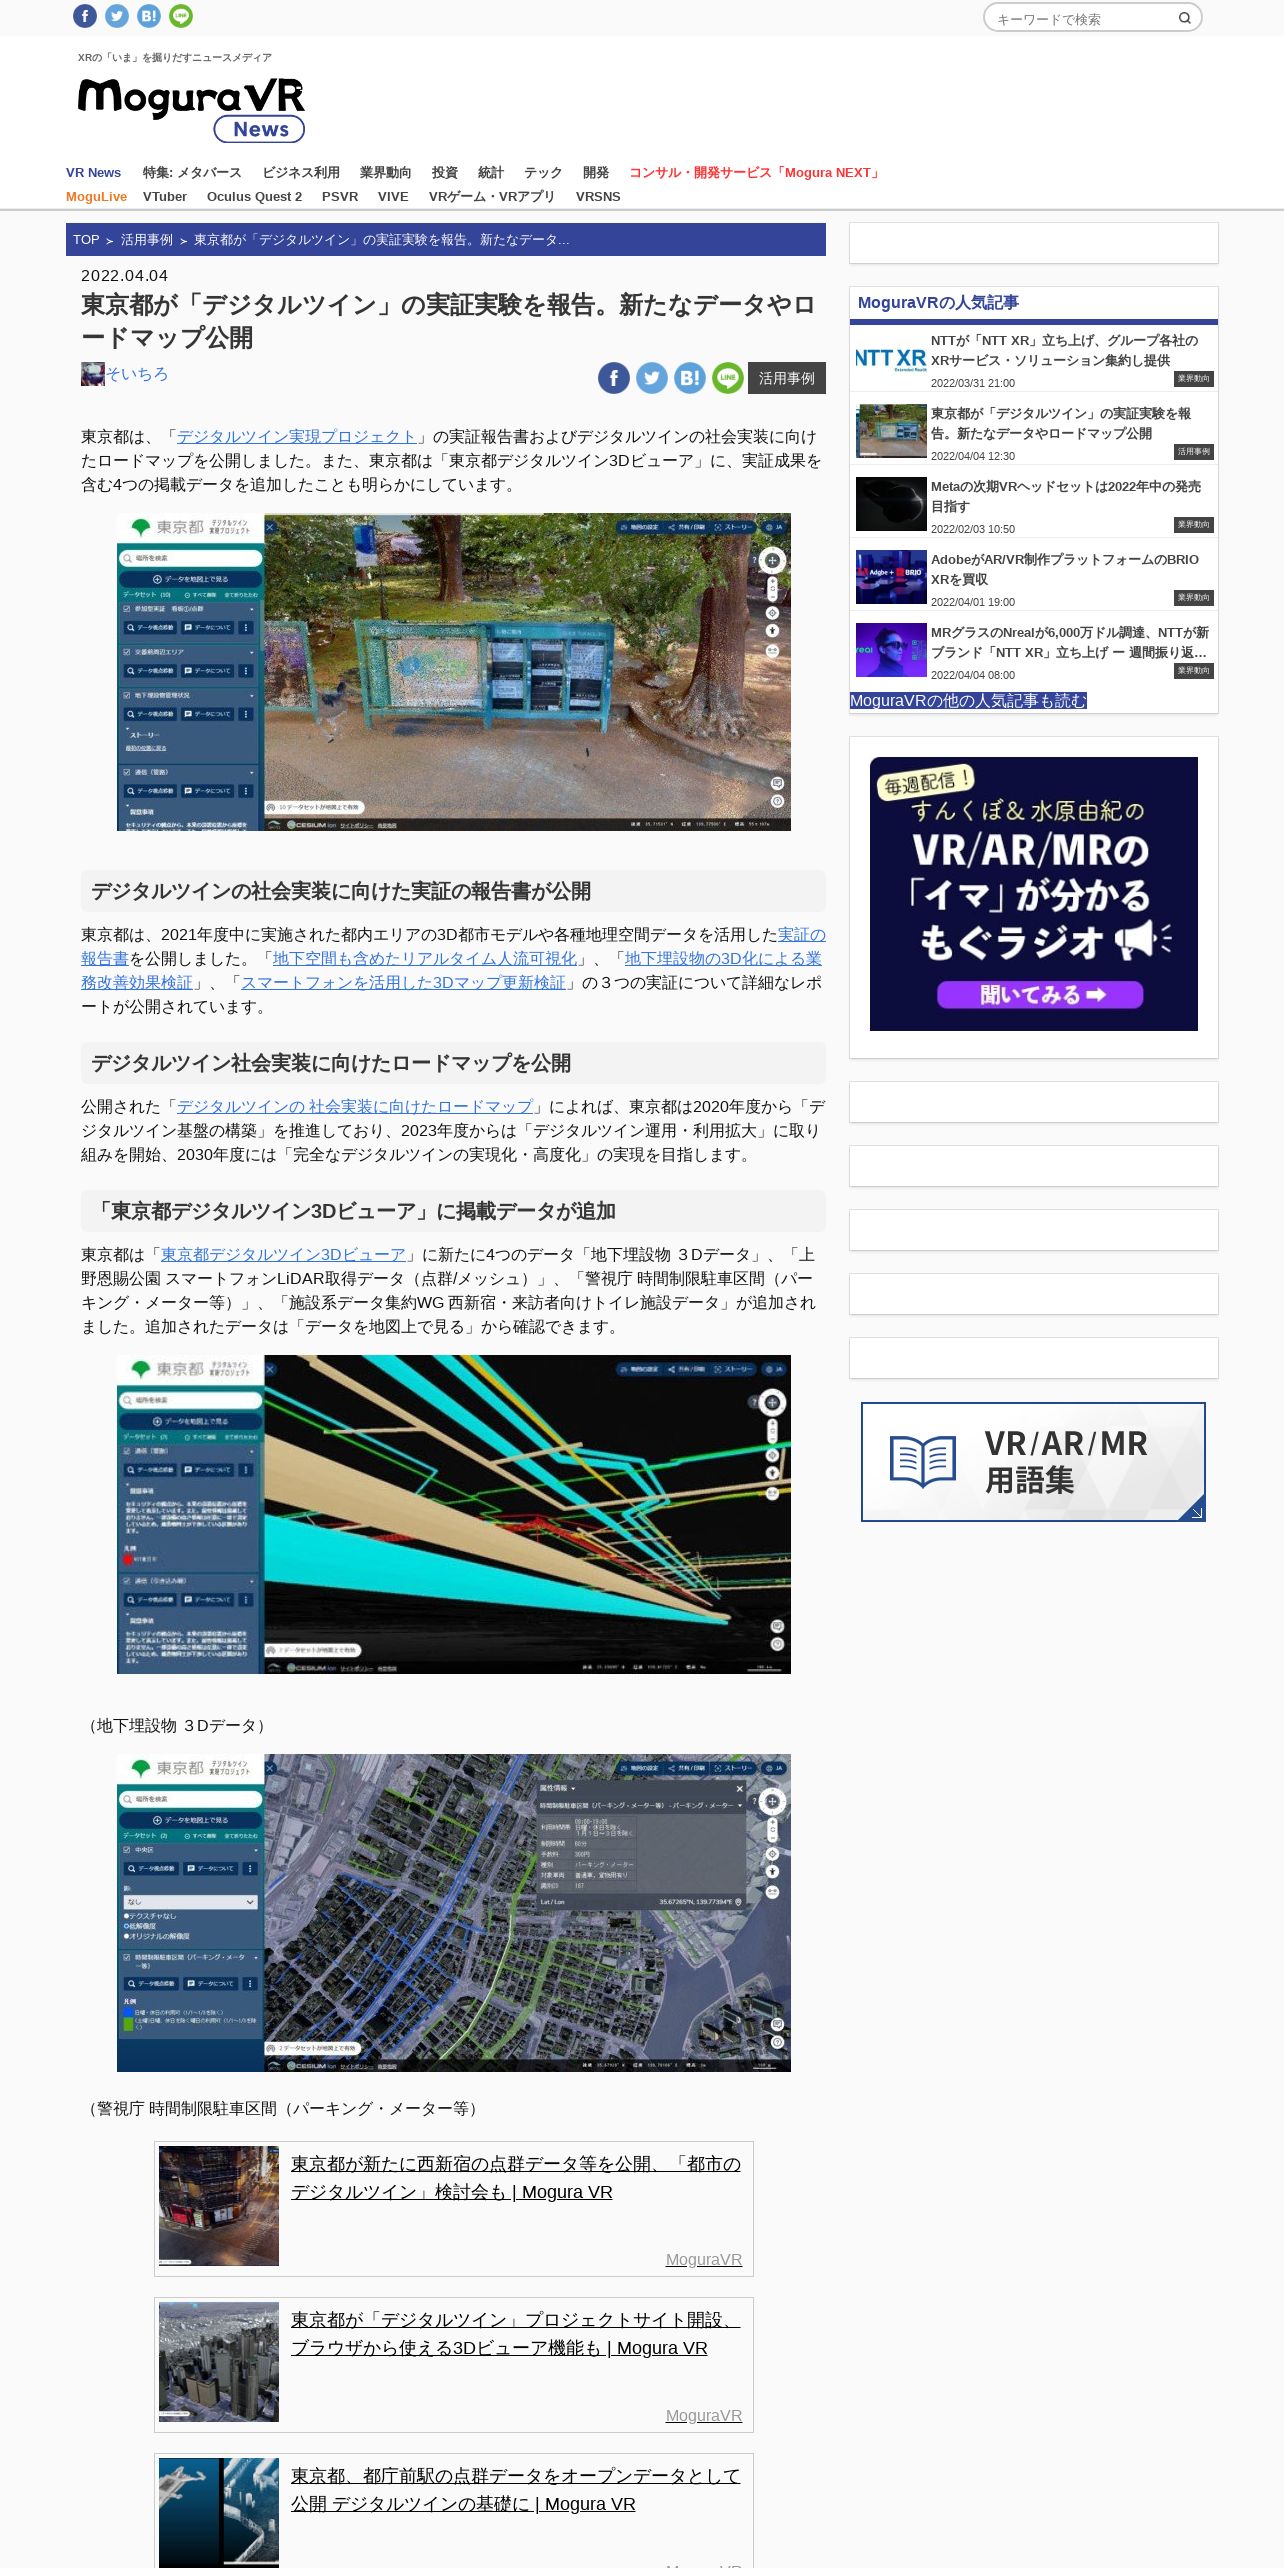Click the Hatena B! icon in the top bar

pyautogui.click(x=149, y=16)
